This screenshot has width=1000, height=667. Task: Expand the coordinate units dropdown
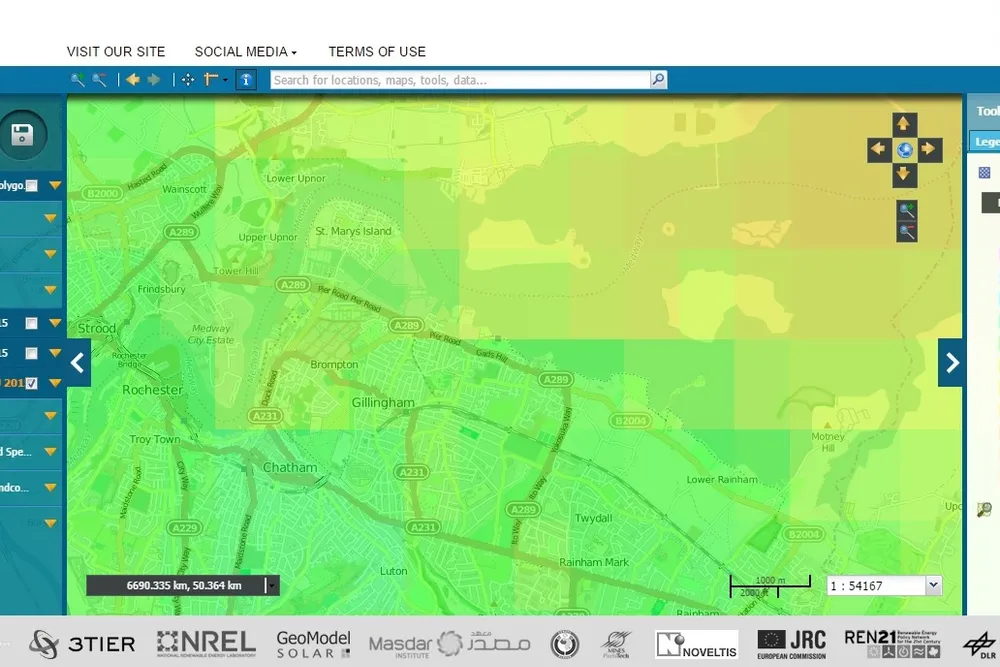pos(271,586)
